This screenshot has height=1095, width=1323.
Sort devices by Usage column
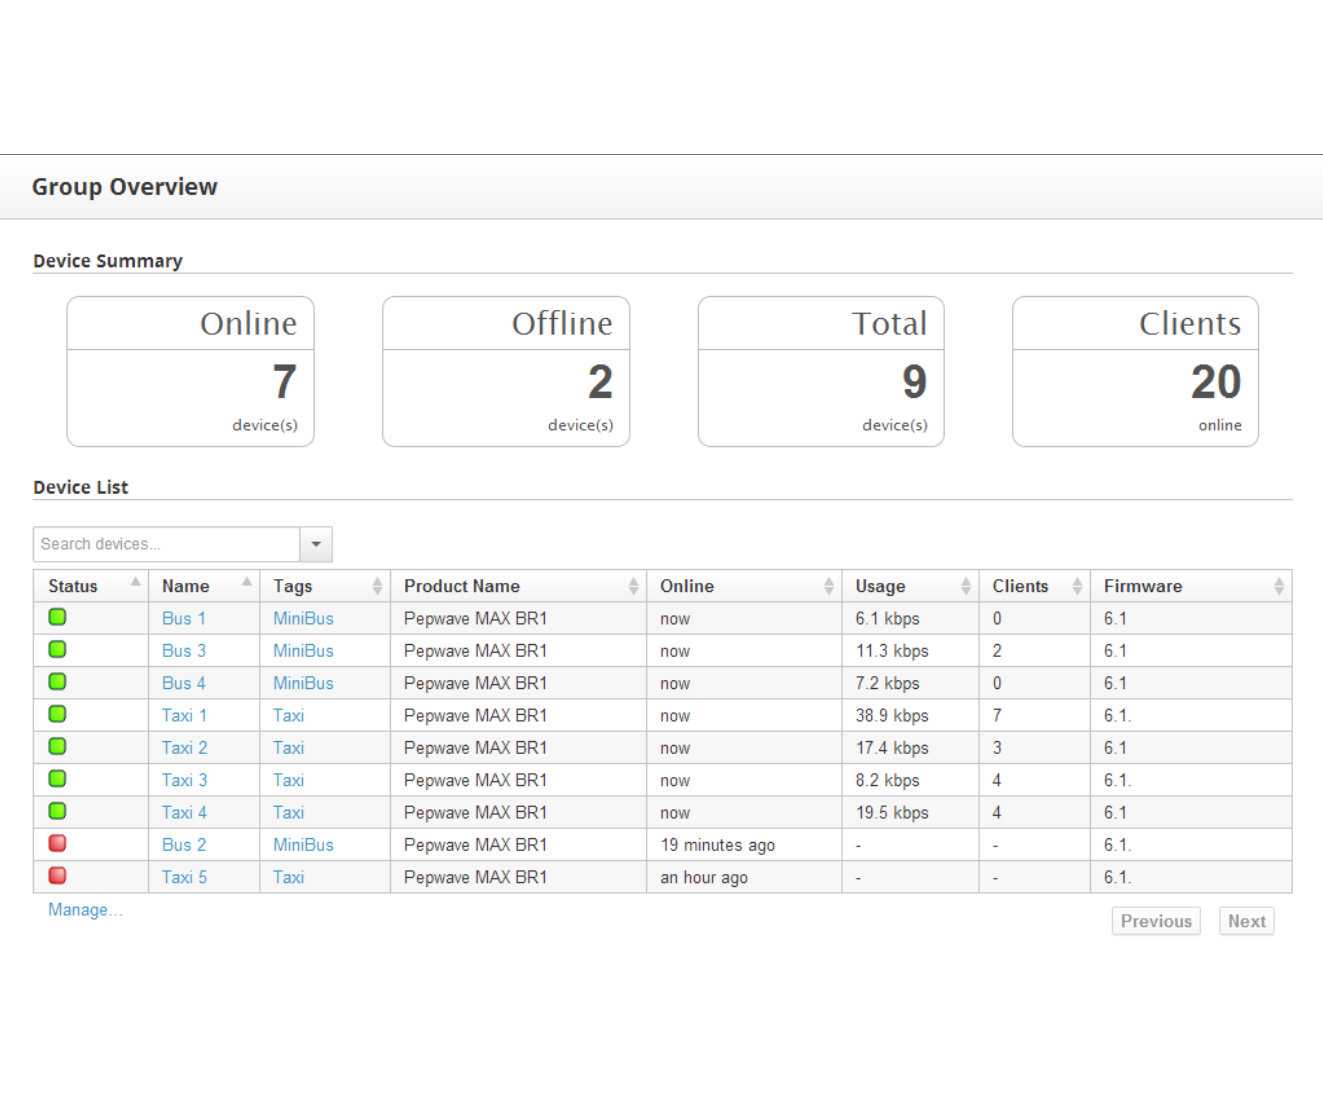pos(910,586)
